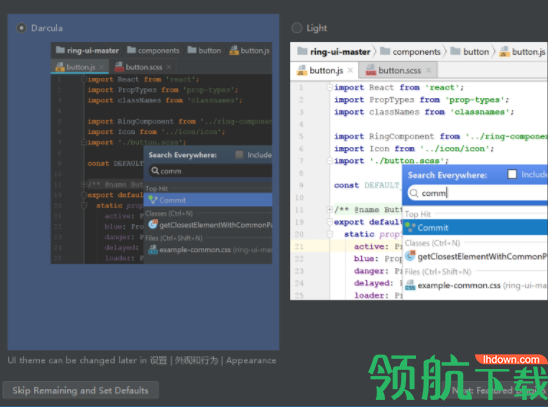Go to Next: Featured plugins step
Viewport: 548px width, 407px height.
(495, 390)
